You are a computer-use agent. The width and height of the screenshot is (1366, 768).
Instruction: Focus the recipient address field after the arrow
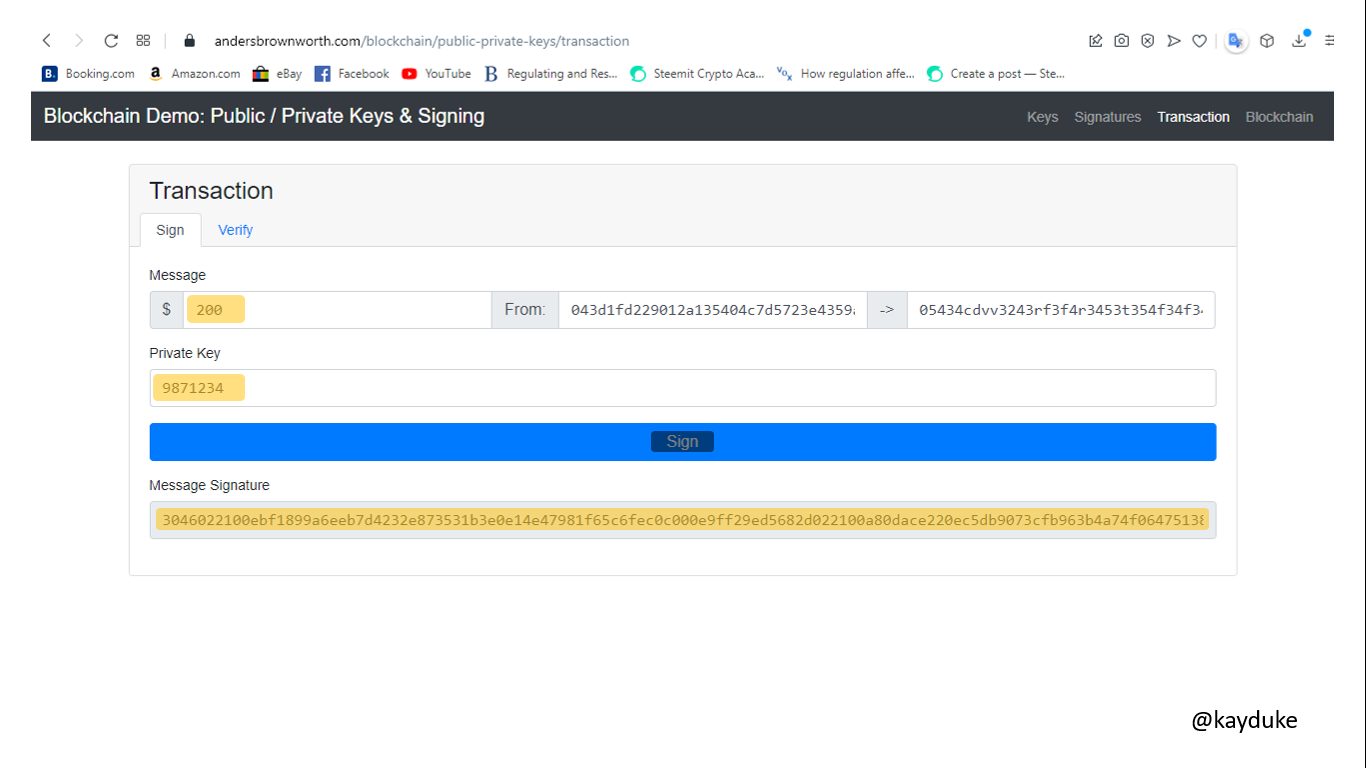[1061, 310]
